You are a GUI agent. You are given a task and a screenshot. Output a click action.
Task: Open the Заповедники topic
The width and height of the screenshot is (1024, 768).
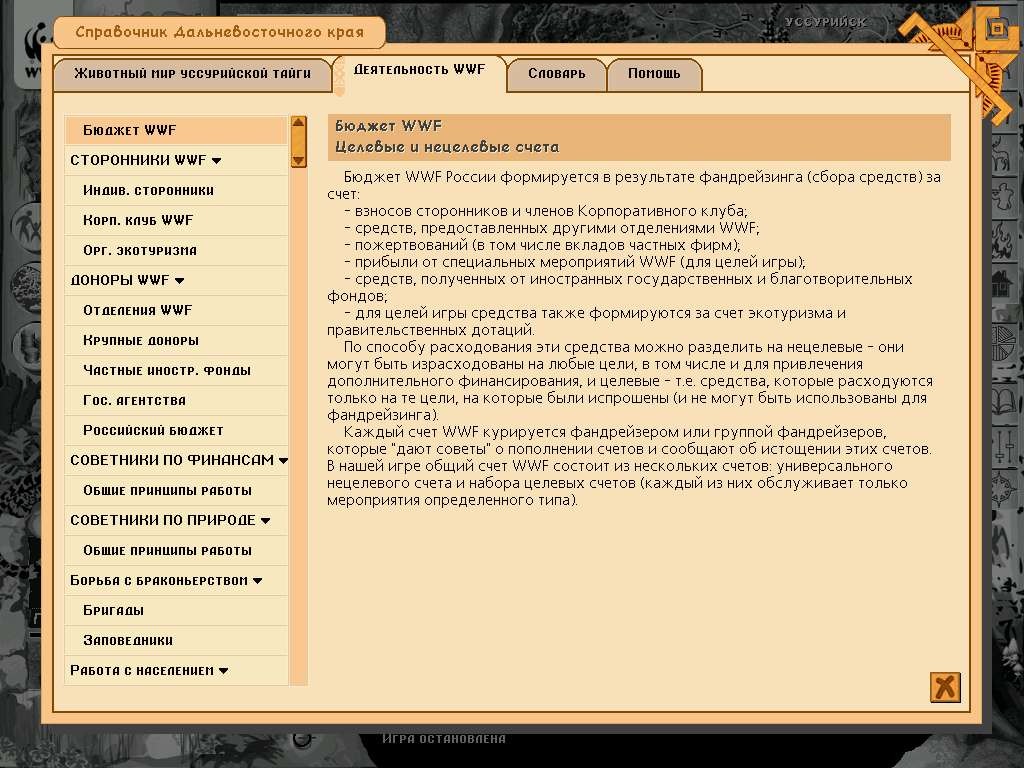176,641
